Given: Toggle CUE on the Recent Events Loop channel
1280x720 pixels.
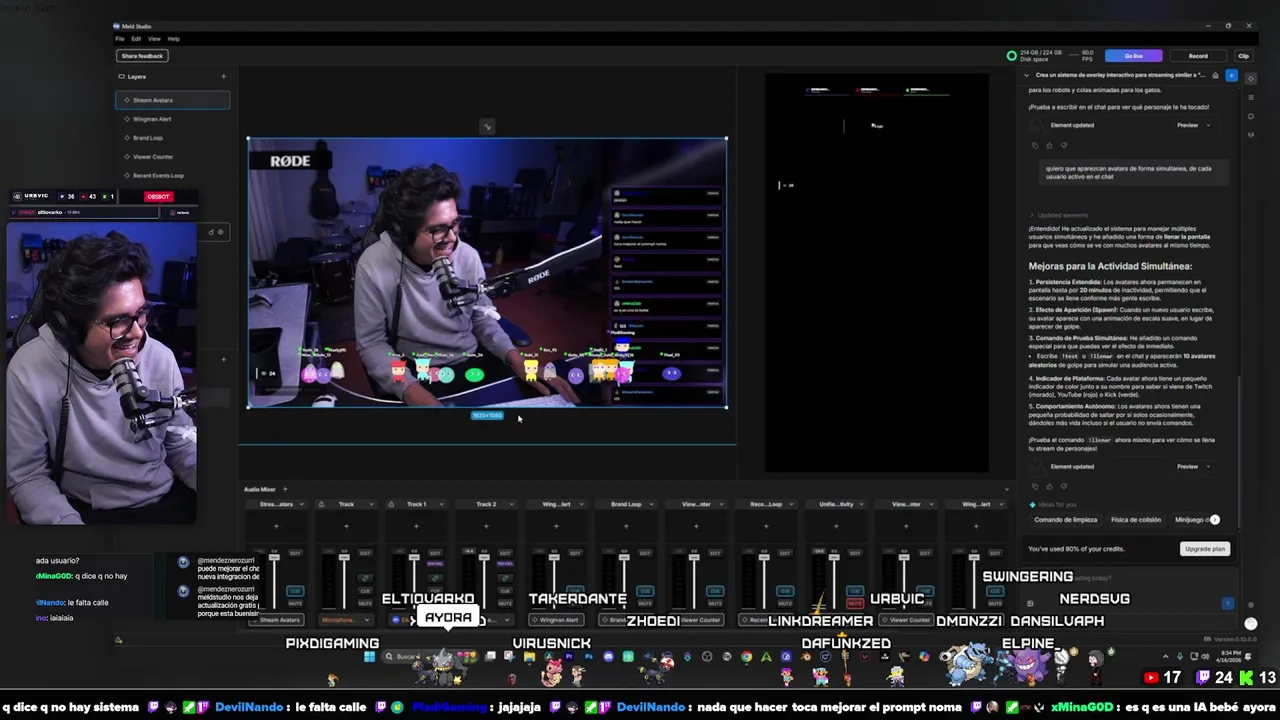Looking at the screenshot, I should pyautogui.click(x=785, y=590).
